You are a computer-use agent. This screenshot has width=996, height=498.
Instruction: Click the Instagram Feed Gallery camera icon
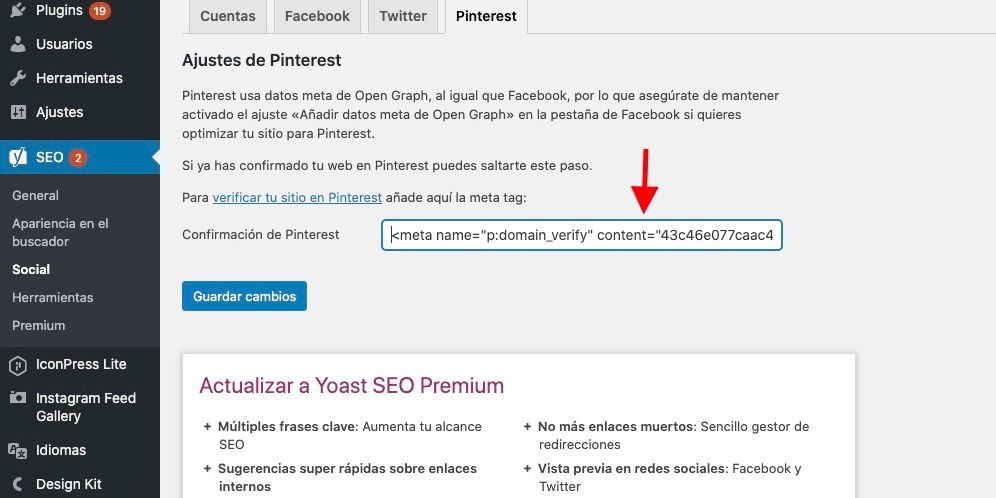pyautogui.click(x=18, y=398)
